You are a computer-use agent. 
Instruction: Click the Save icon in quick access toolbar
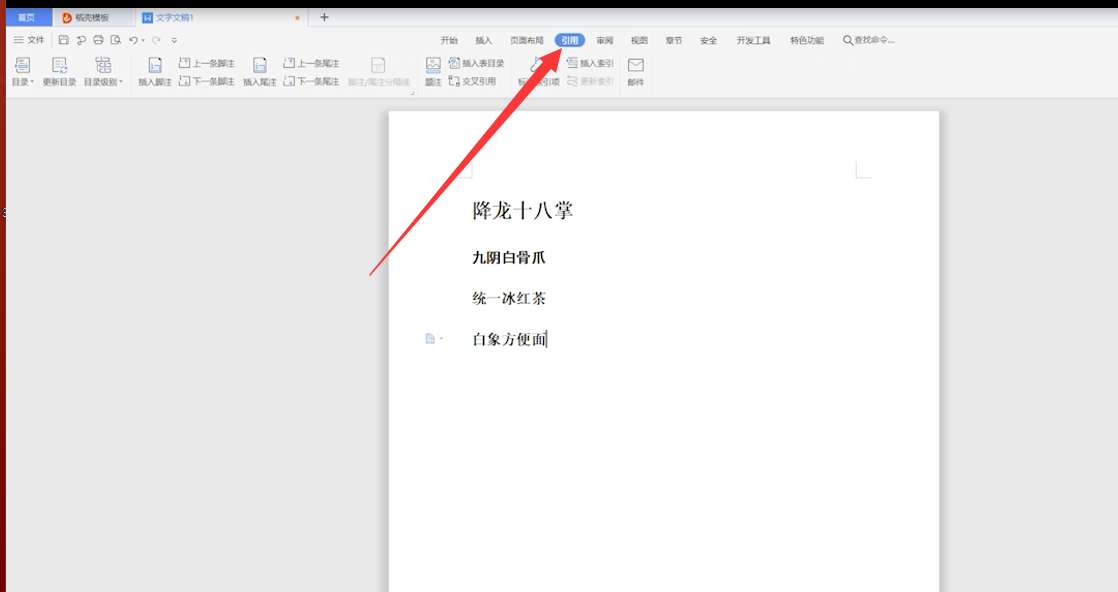[x=63, y=40]
